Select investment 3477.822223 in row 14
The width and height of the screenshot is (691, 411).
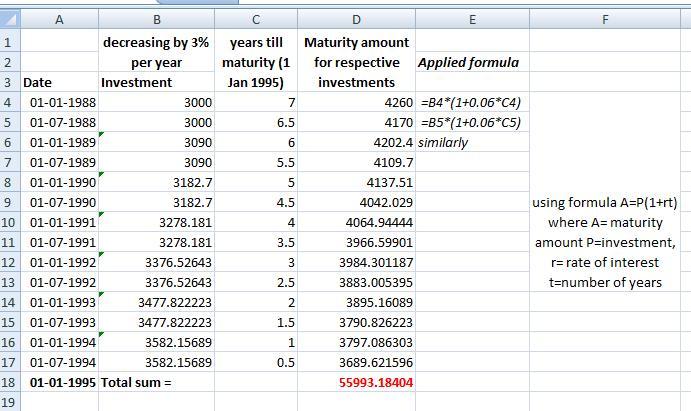[156, 302]
